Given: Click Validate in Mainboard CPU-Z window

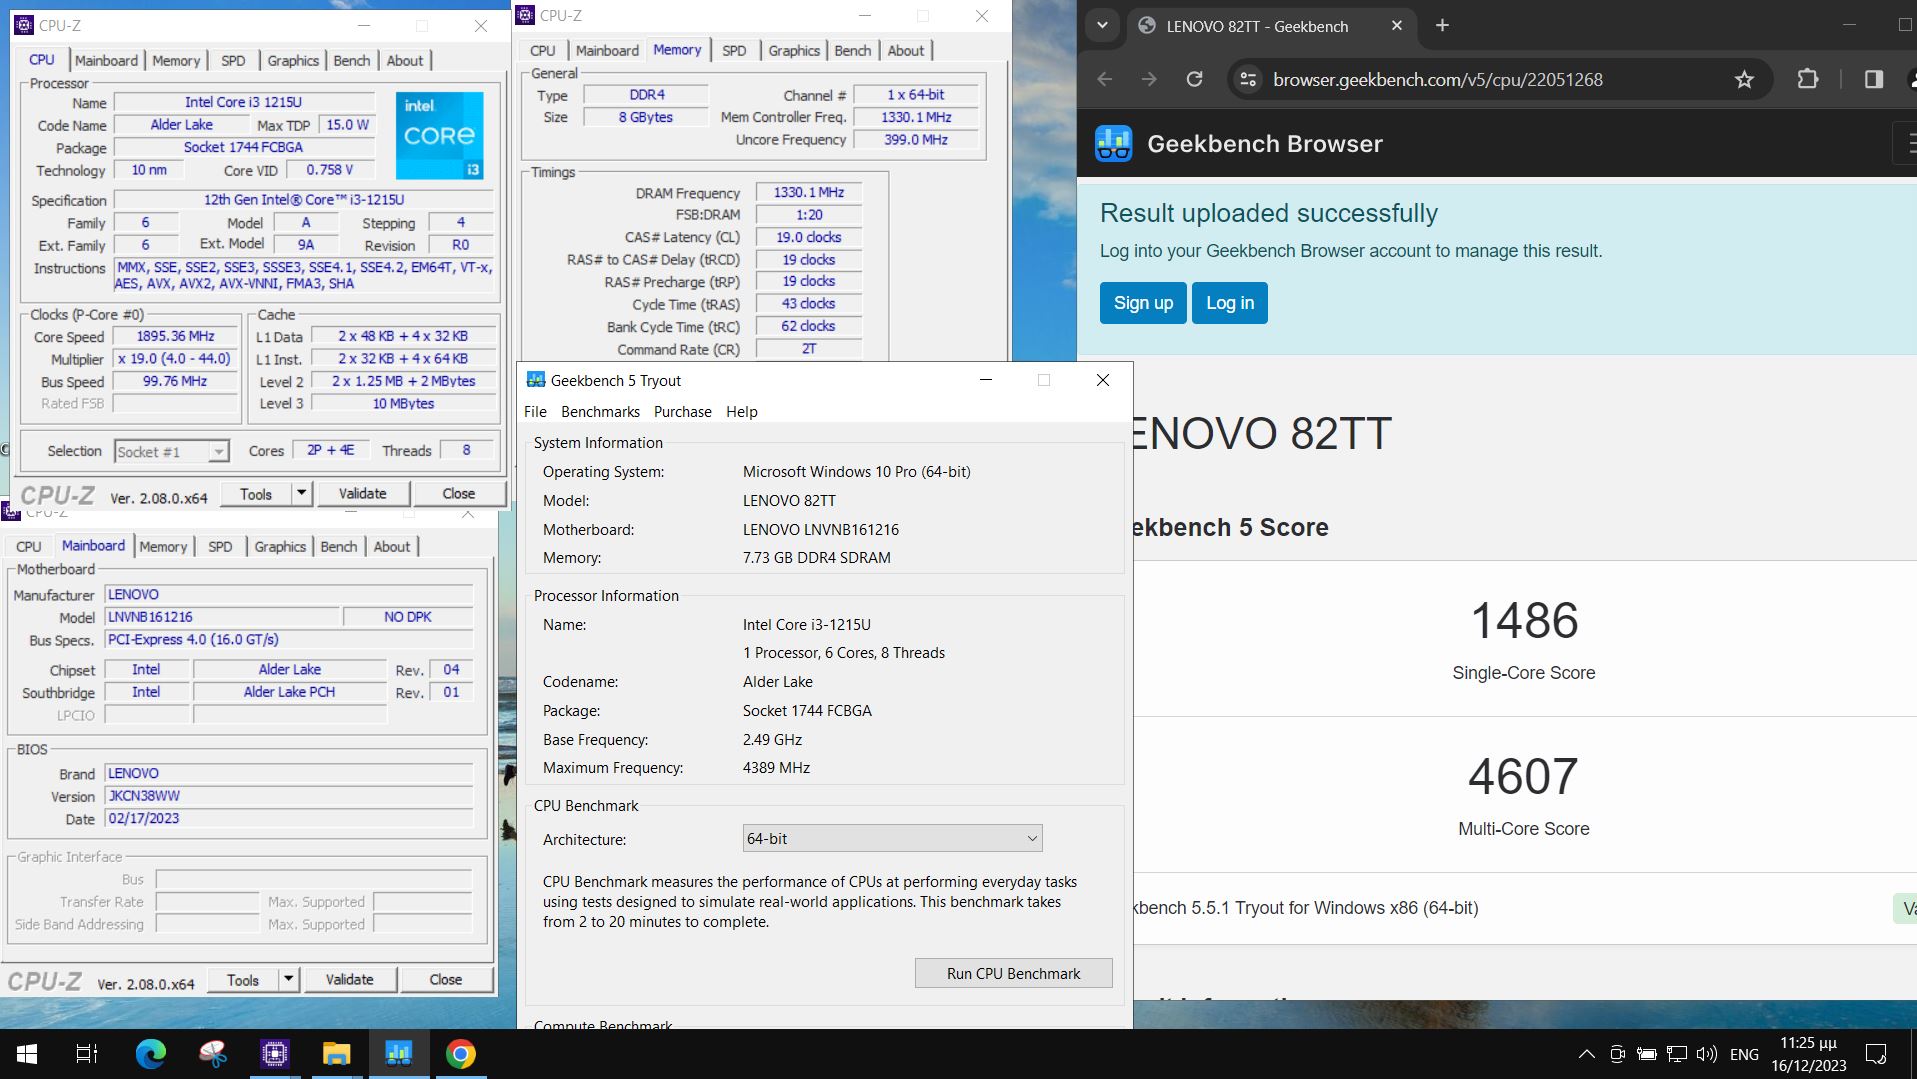Looking at the screenshot, I should [349, 979].
